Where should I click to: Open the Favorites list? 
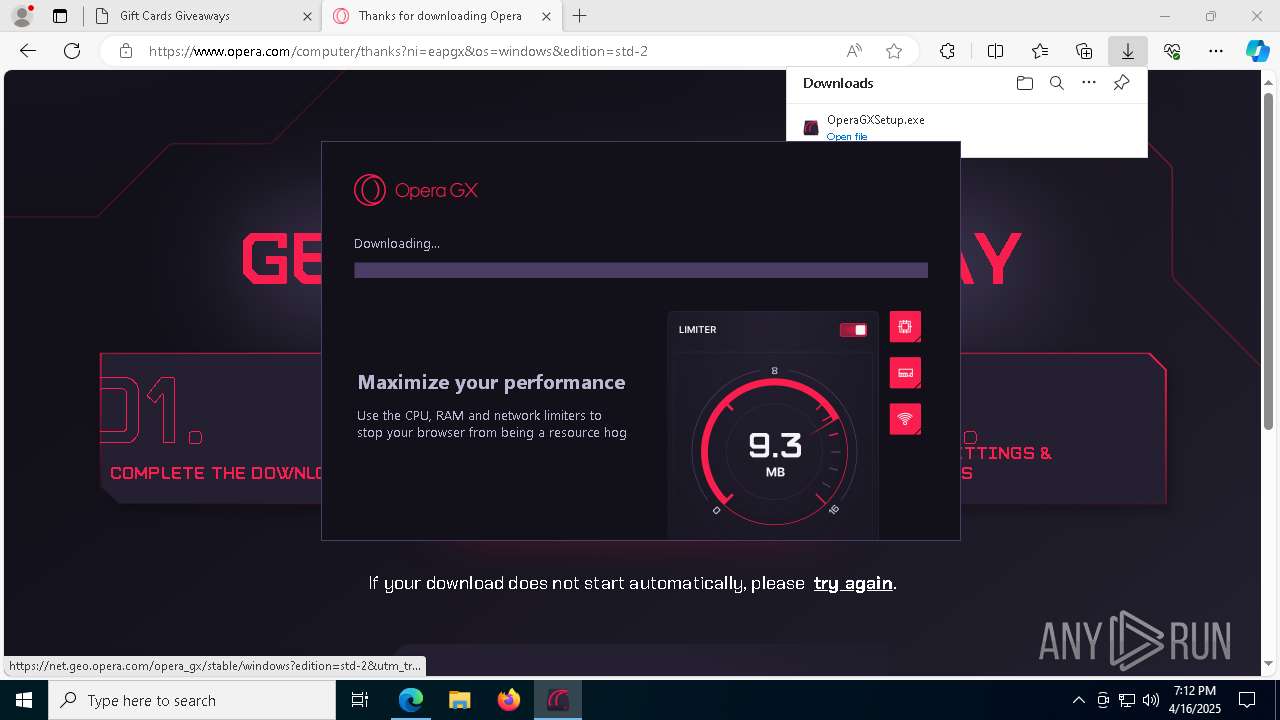pos(1040,51)
